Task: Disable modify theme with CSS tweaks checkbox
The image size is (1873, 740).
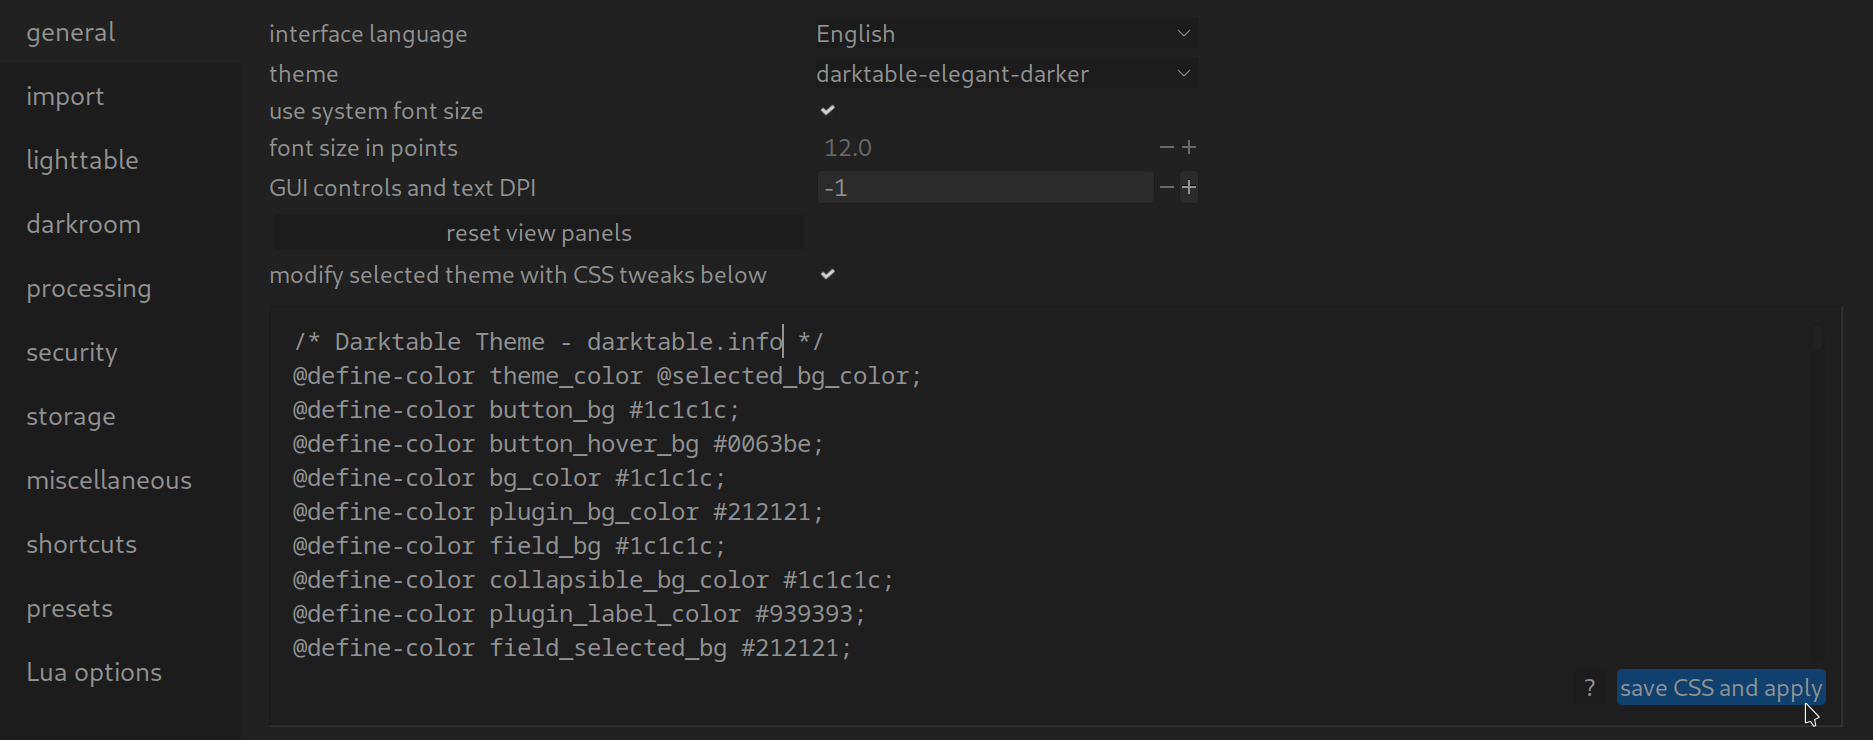Action: tap(828, 275)
